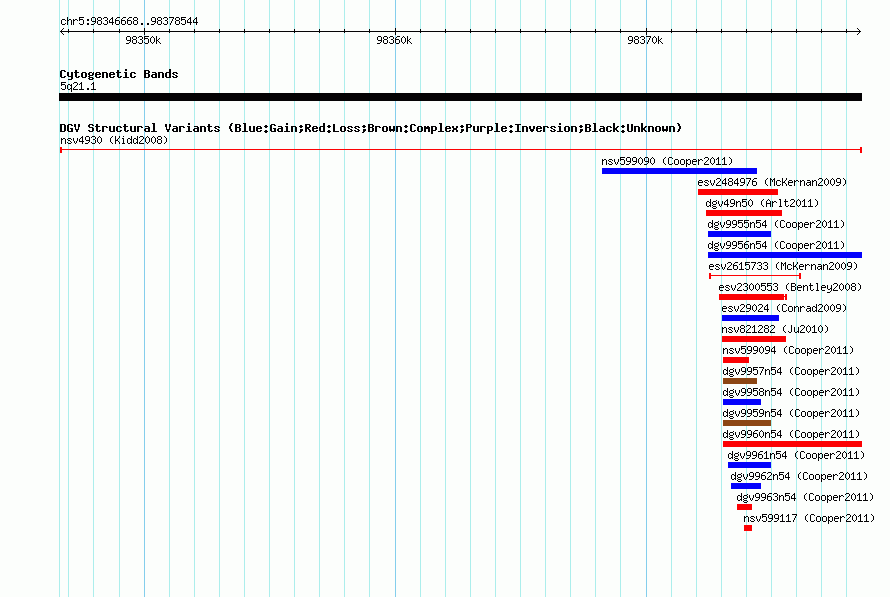Click the 98350k ruler tick label
Screen dimensions: 890x597
tap(143, 40)
